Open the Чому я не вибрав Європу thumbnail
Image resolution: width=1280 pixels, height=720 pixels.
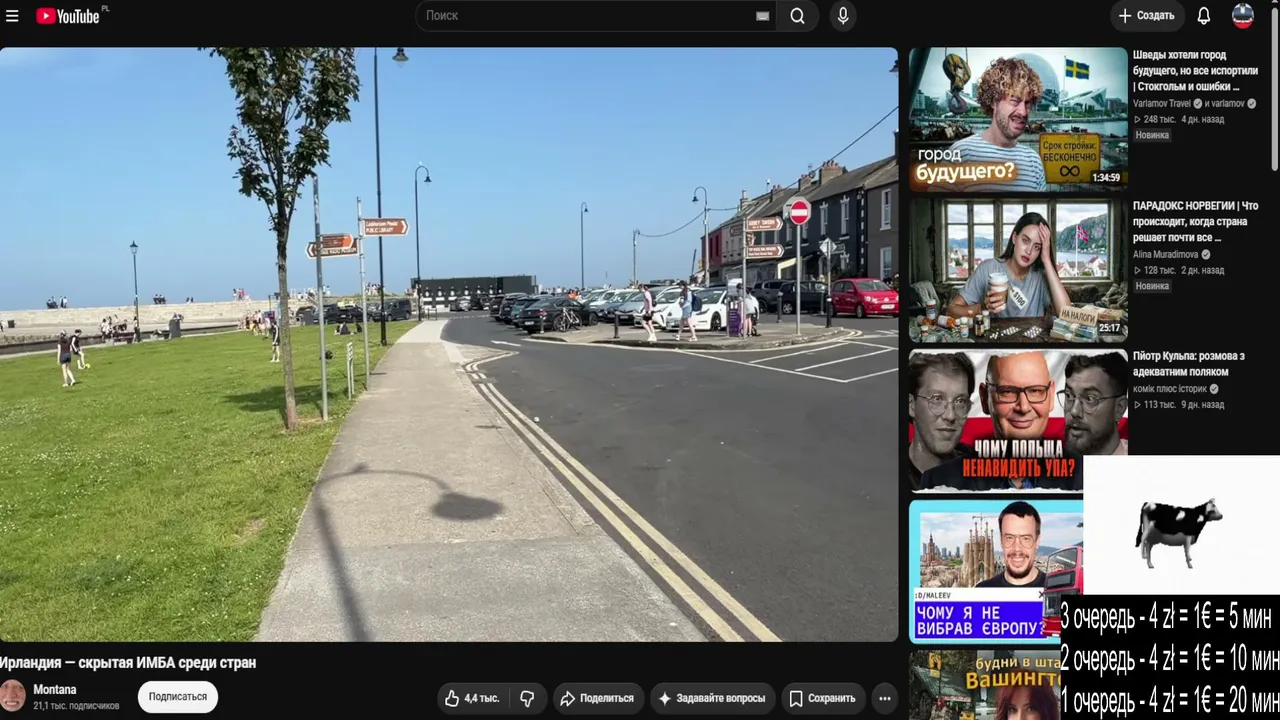996,570
